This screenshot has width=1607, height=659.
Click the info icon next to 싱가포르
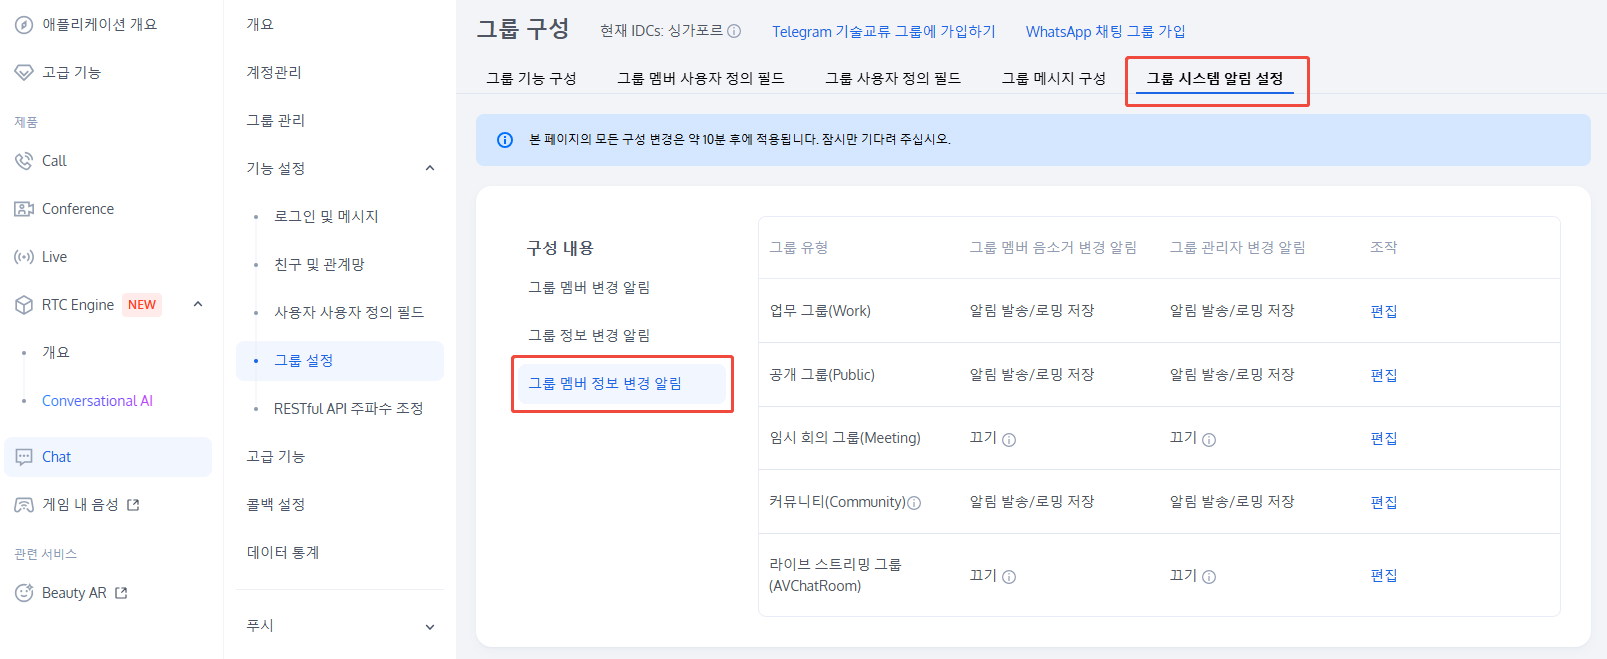pyautogui.click(x=734, y=31)
